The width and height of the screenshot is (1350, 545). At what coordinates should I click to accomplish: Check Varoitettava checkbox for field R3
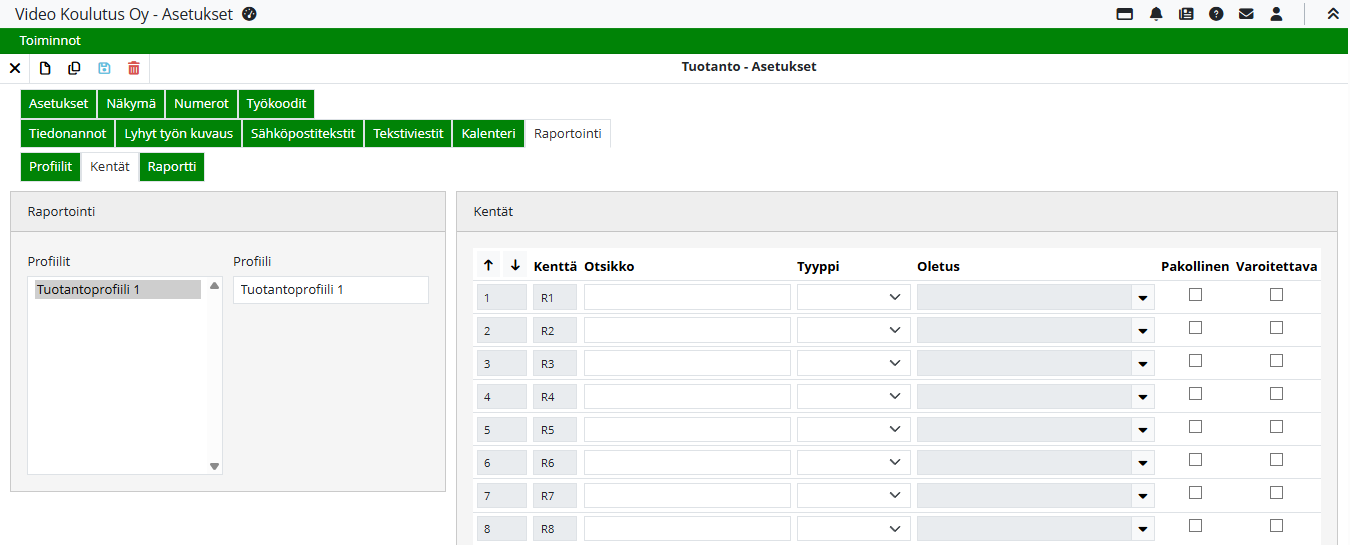click(1276, 361)
